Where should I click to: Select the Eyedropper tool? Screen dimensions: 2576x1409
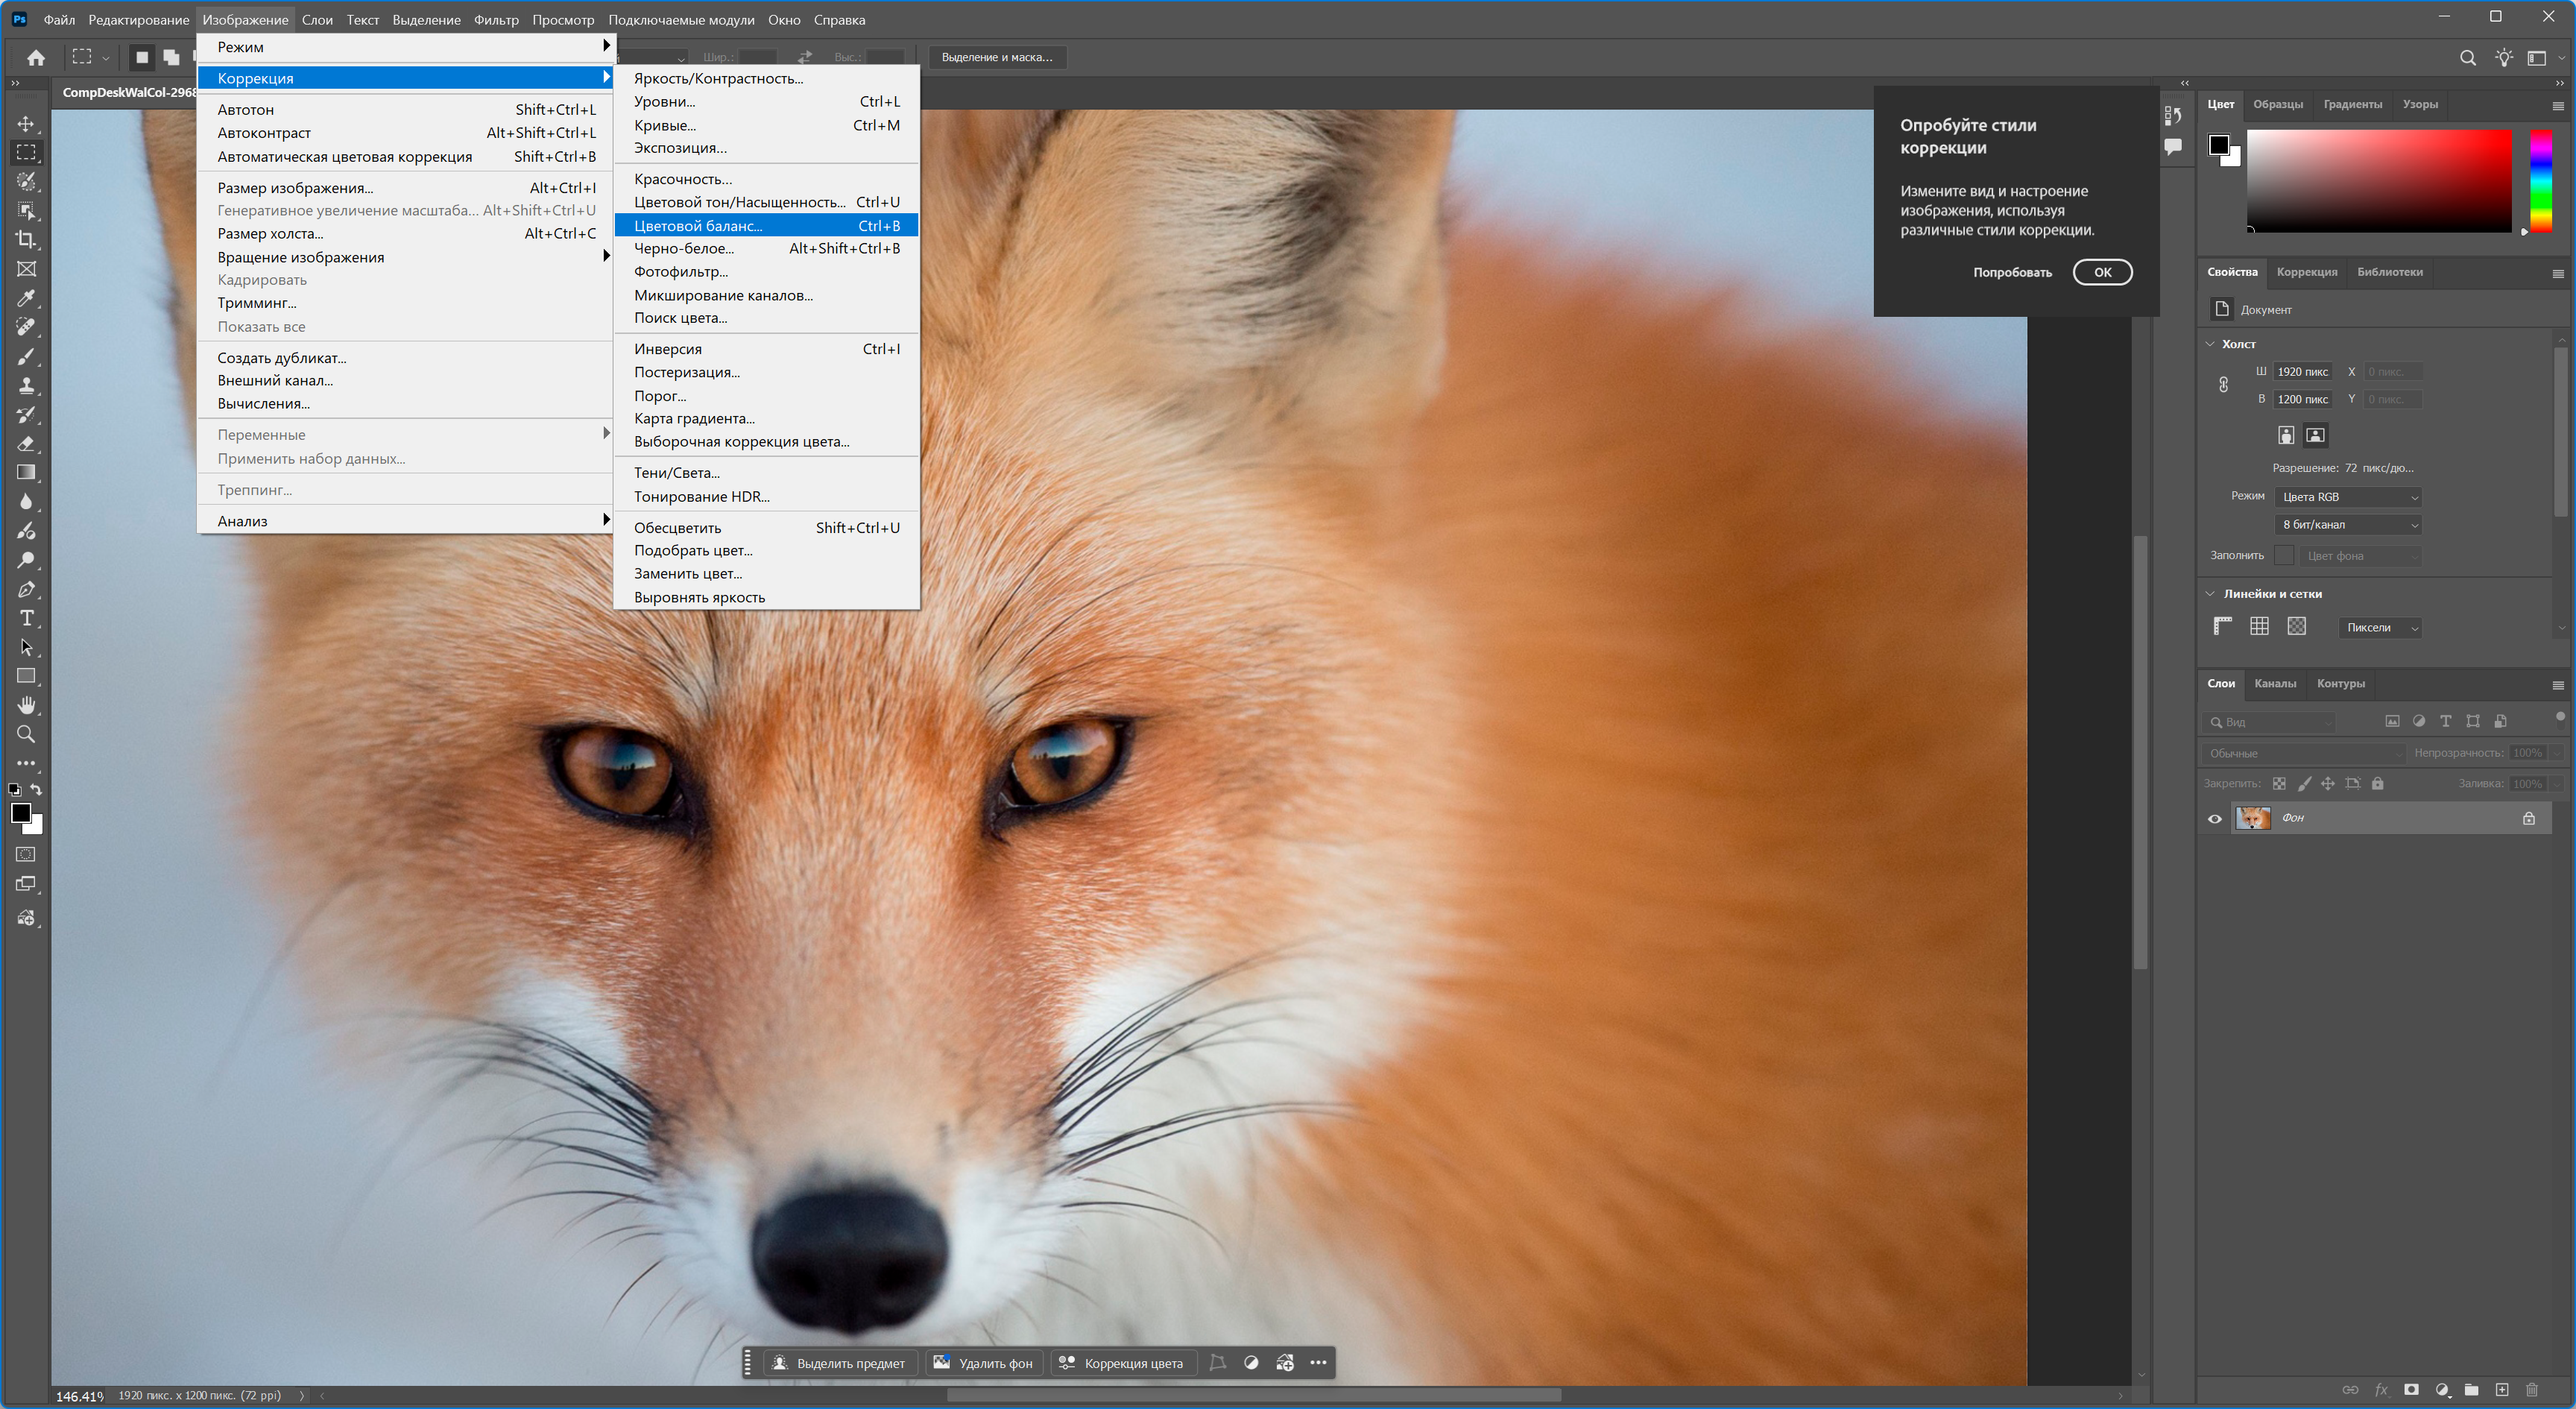click(x=26, y=298)
